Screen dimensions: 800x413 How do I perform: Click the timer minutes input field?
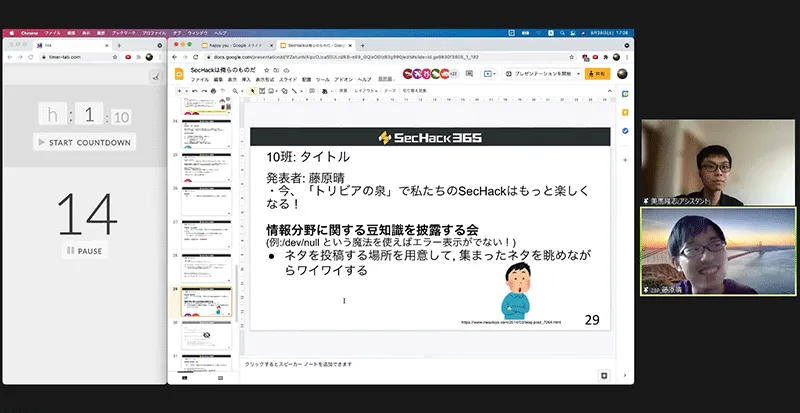(x=87, y=115)
